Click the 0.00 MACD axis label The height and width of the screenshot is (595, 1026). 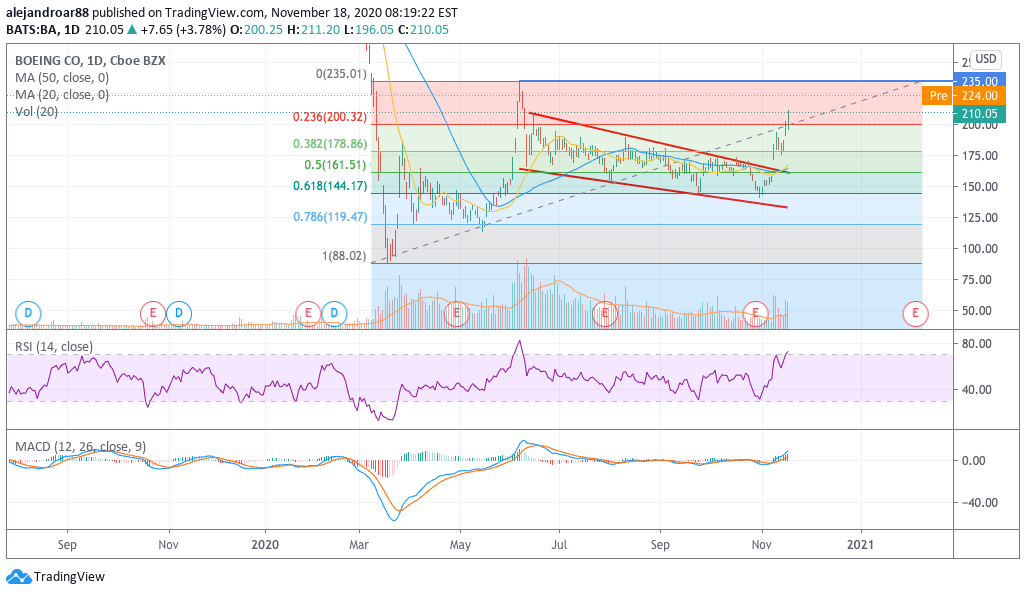(x=974, y=461)
